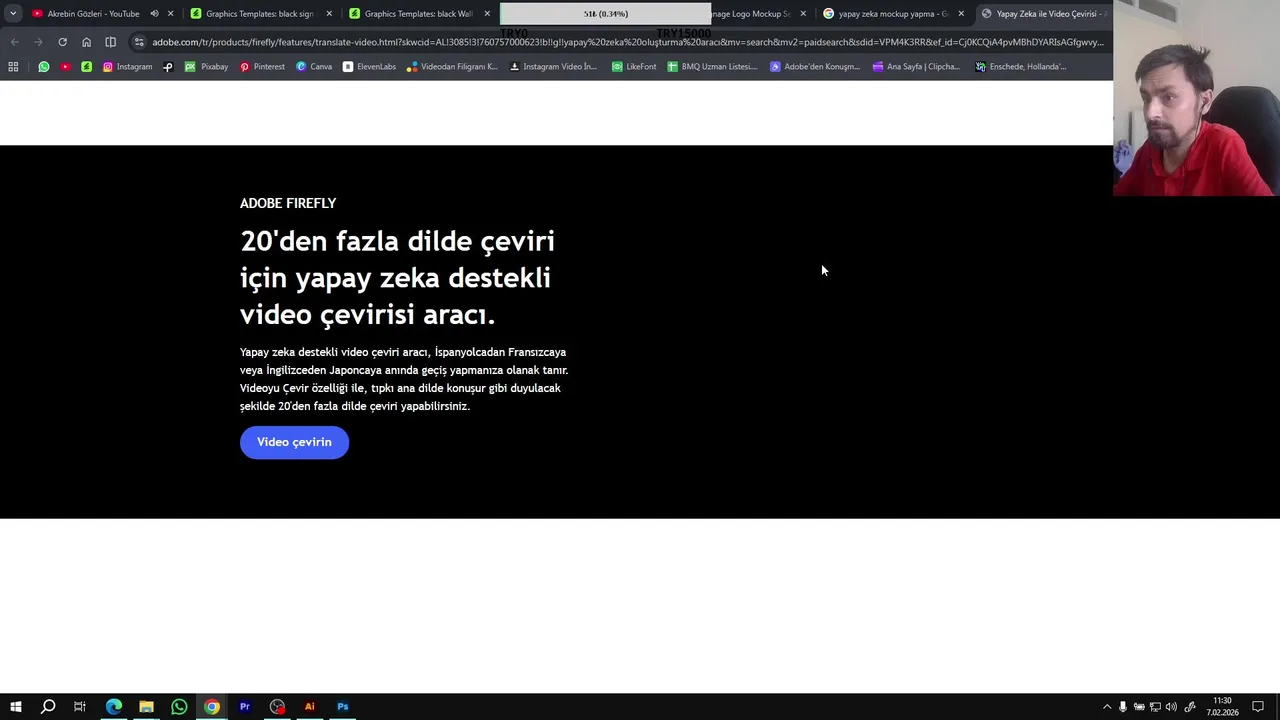Screen dimensions: 1280x720
Task: Click the pen input tray icon
Action: pyautogui.click(x=1190, y=707)
